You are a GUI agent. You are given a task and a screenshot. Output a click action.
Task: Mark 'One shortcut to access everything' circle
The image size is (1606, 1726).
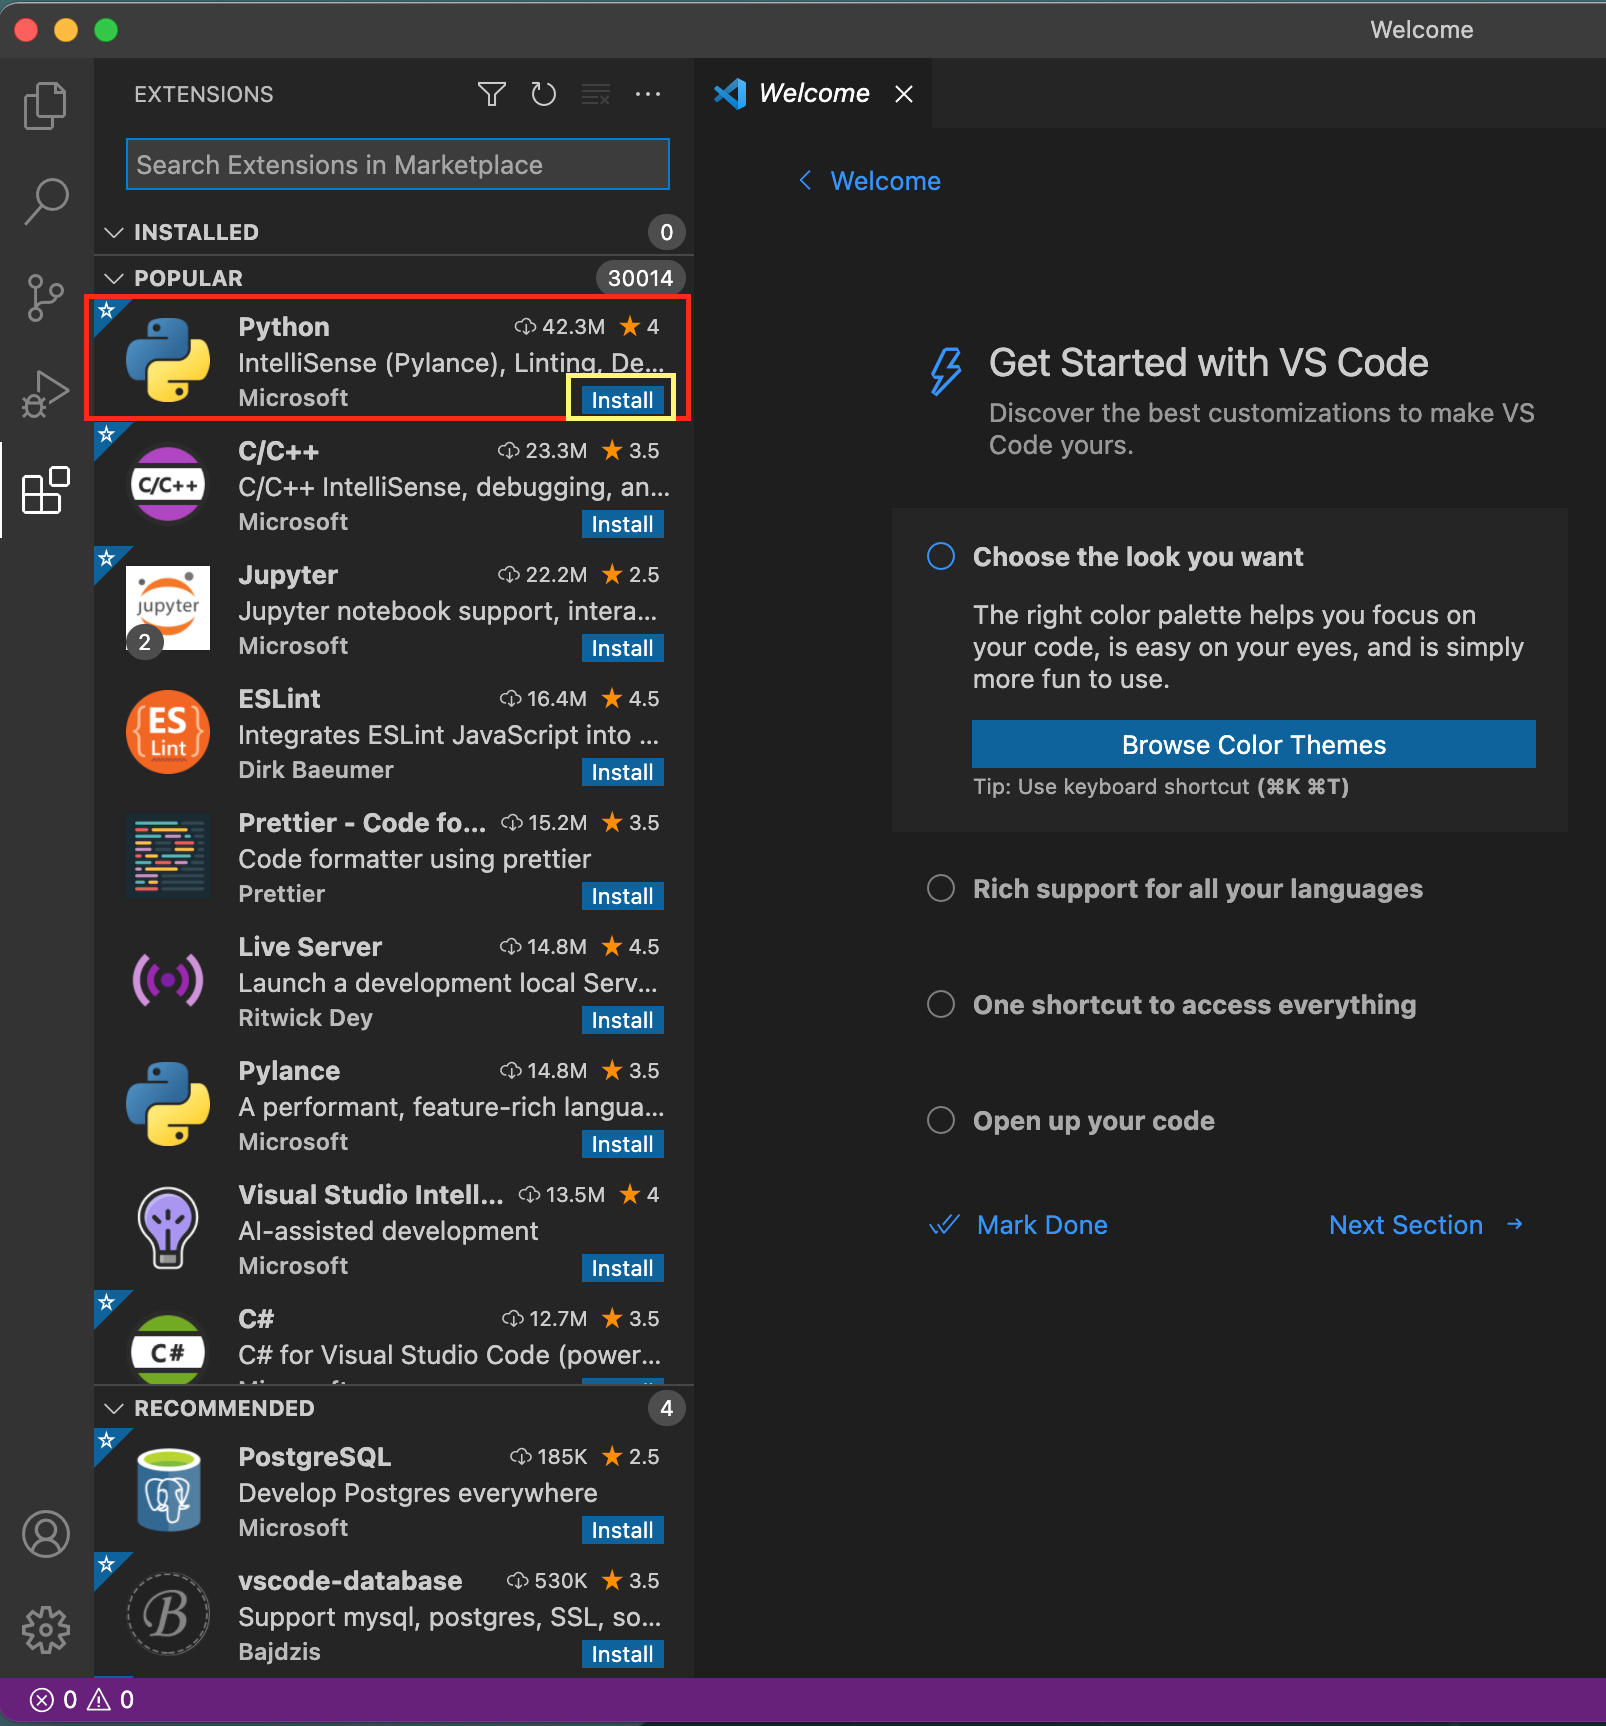pos(941,1004)
